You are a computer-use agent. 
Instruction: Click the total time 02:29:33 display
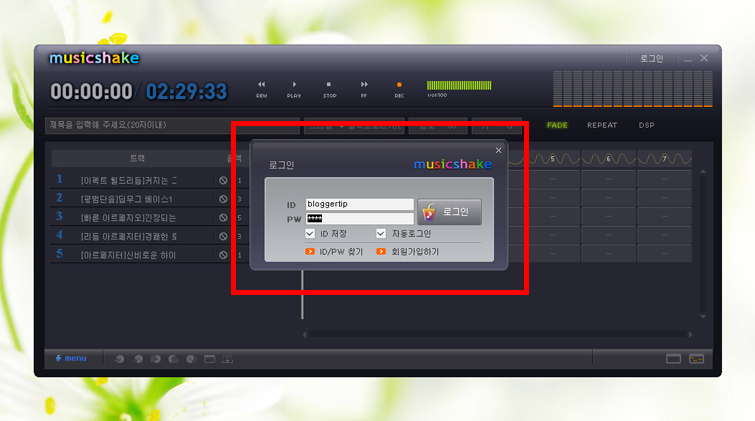point(186,92)
